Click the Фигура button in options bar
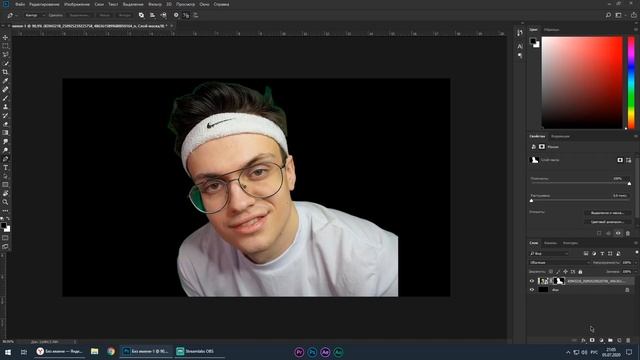Image resolution: width=640 pixels, height=360 pixels. pos(125,15)
